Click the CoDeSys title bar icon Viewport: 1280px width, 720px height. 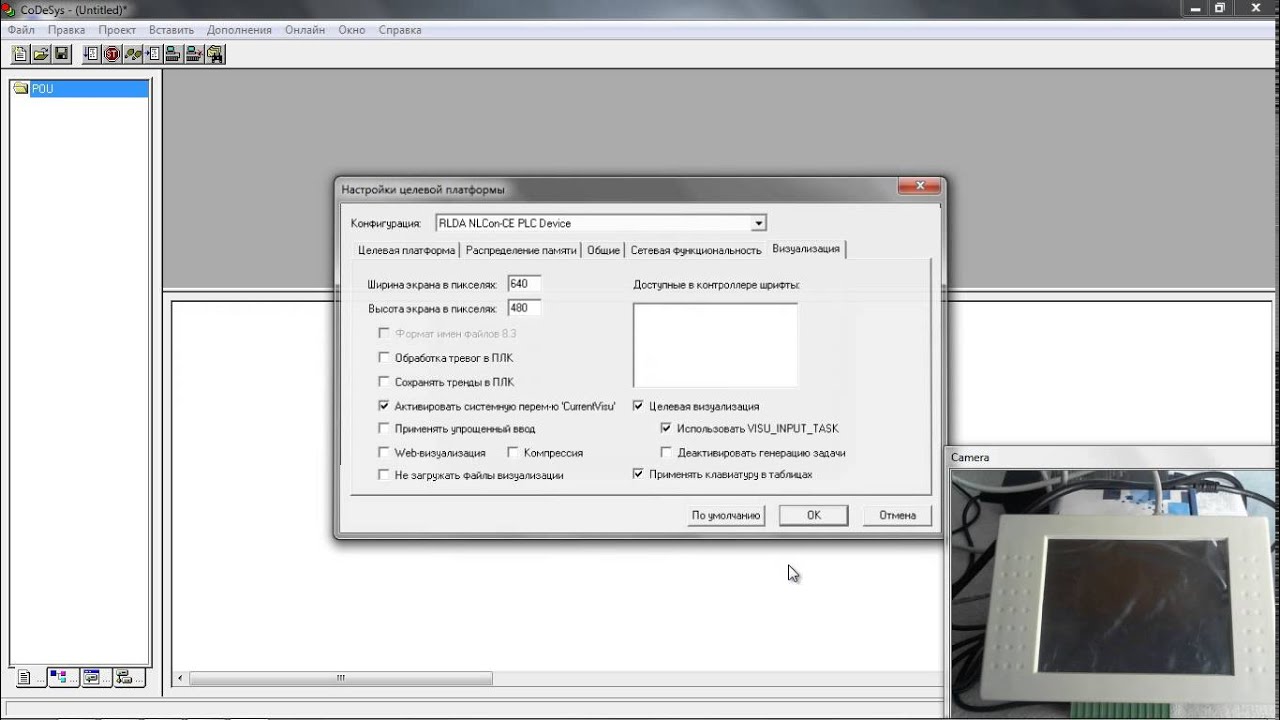click(x=10, y=9)
